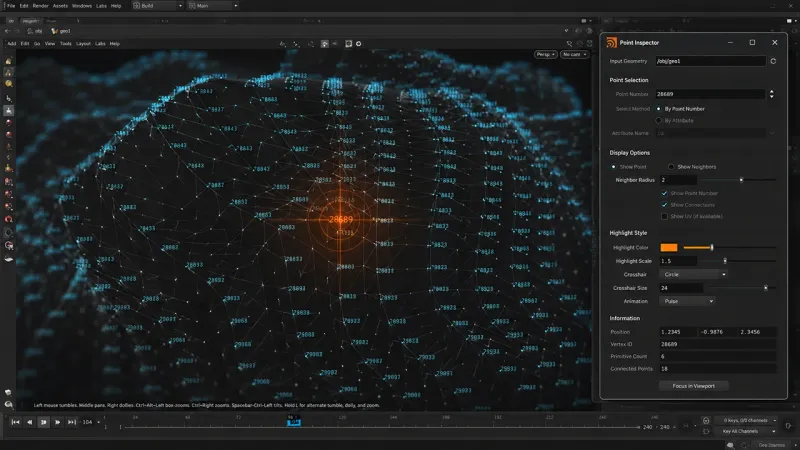Click the path forward arrow

17,31
